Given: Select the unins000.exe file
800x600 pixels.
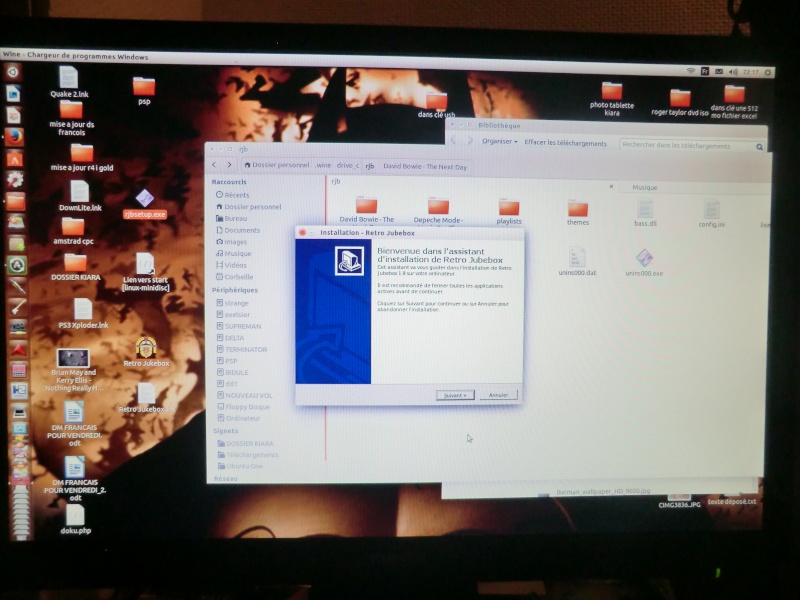Looking at the screenshot, I should point(644,263).
